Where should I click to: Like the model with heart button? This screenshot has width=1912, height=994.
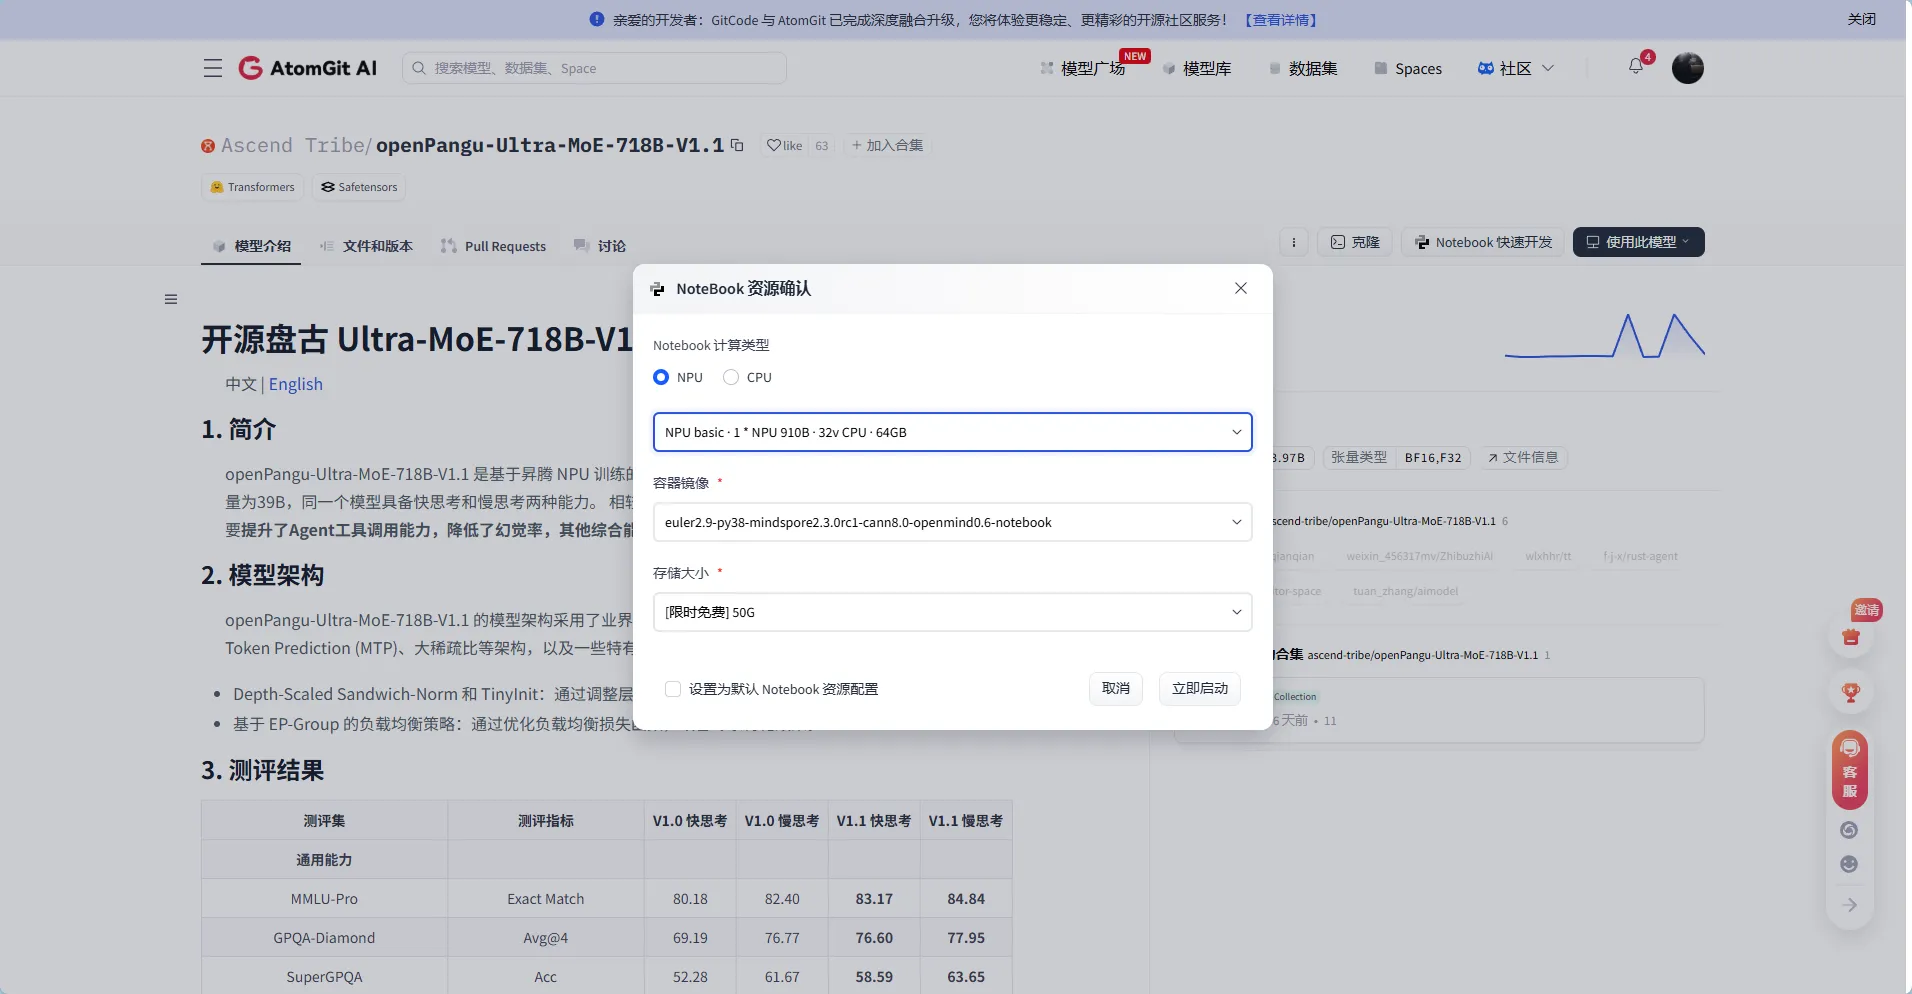pos(785,145)
